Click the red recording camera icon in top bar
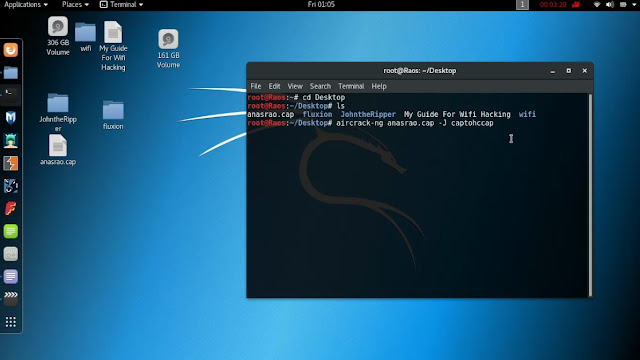Viewport: 640px width, 360px height. tap(576, 4)
